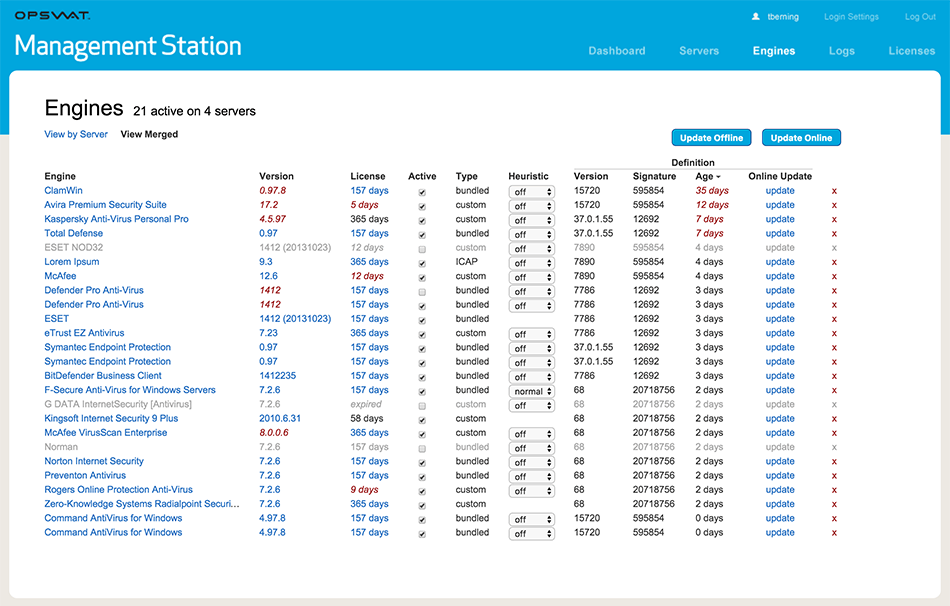Click the grey x for Norman row
The width and height of the screenshot is (950, 606).
coord(834,448)
